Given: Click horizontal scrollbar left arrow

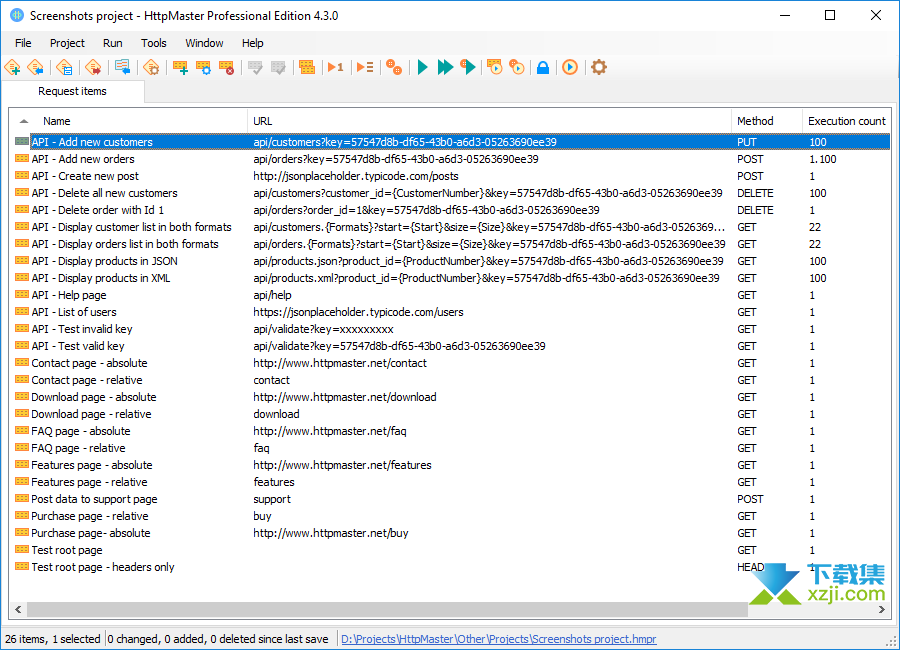Looking at the screenshot, I should coord(18,610).
